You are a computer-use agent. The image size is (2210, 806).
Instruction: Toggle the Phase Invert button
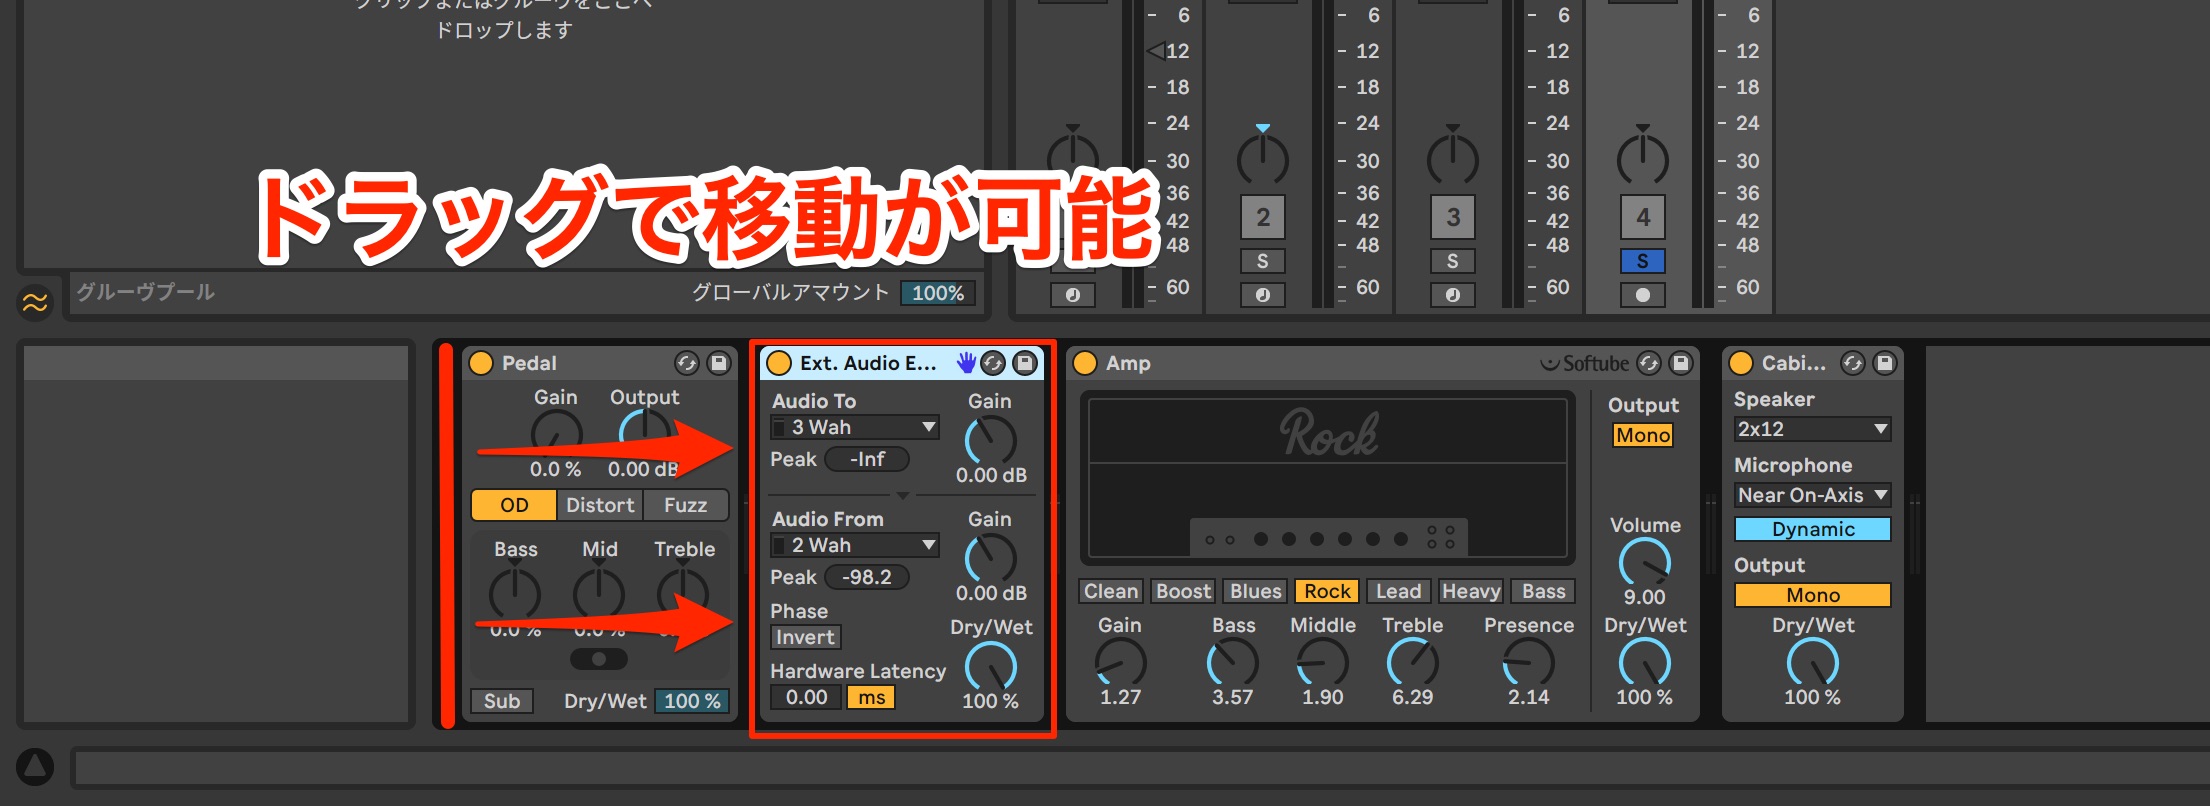(805, 637)
